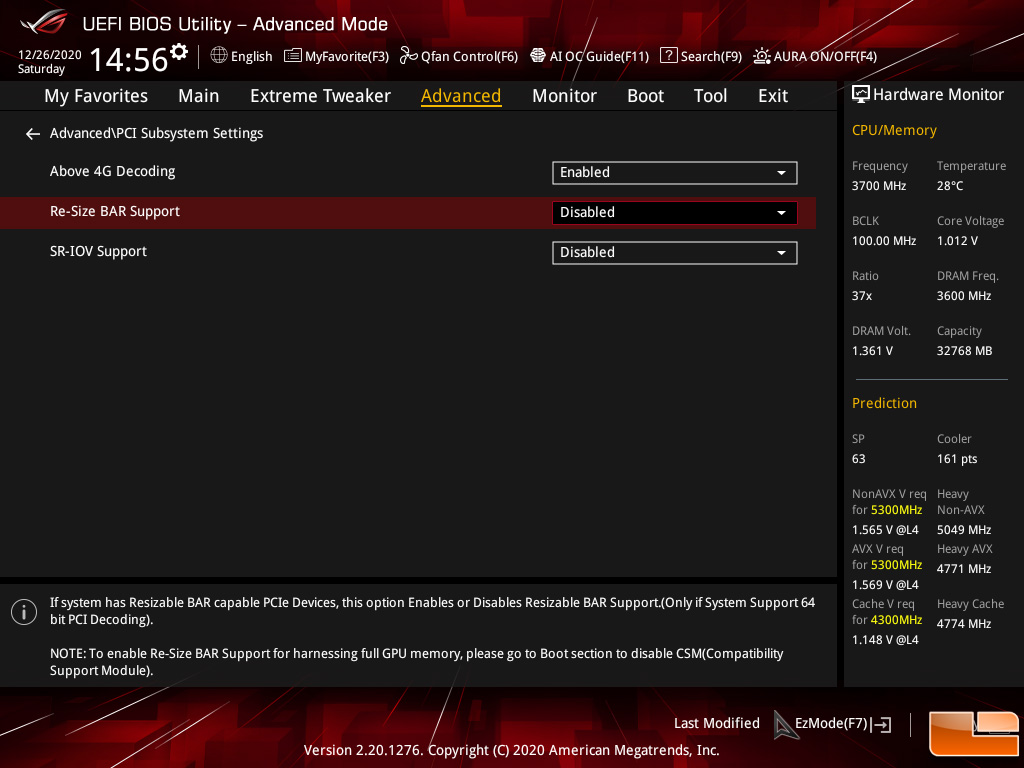
Task: Toggle AURA ON/OFF(F4) light icon
Action: pos(761,56)
